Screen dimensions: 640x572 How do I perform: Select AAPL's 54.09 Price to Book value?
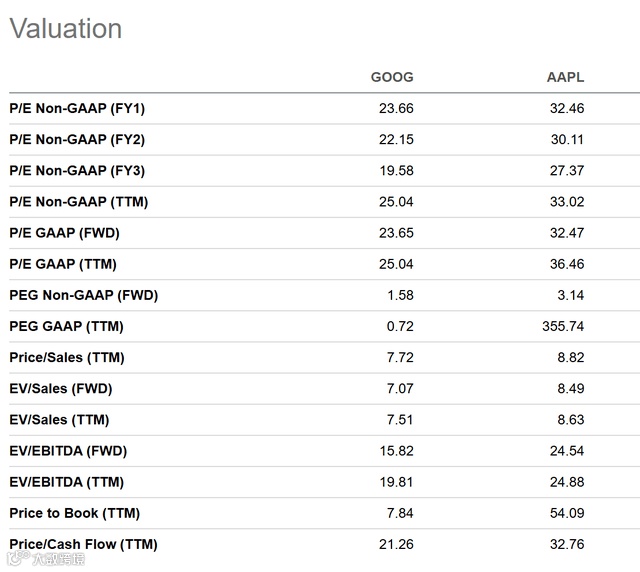[567, 513]
